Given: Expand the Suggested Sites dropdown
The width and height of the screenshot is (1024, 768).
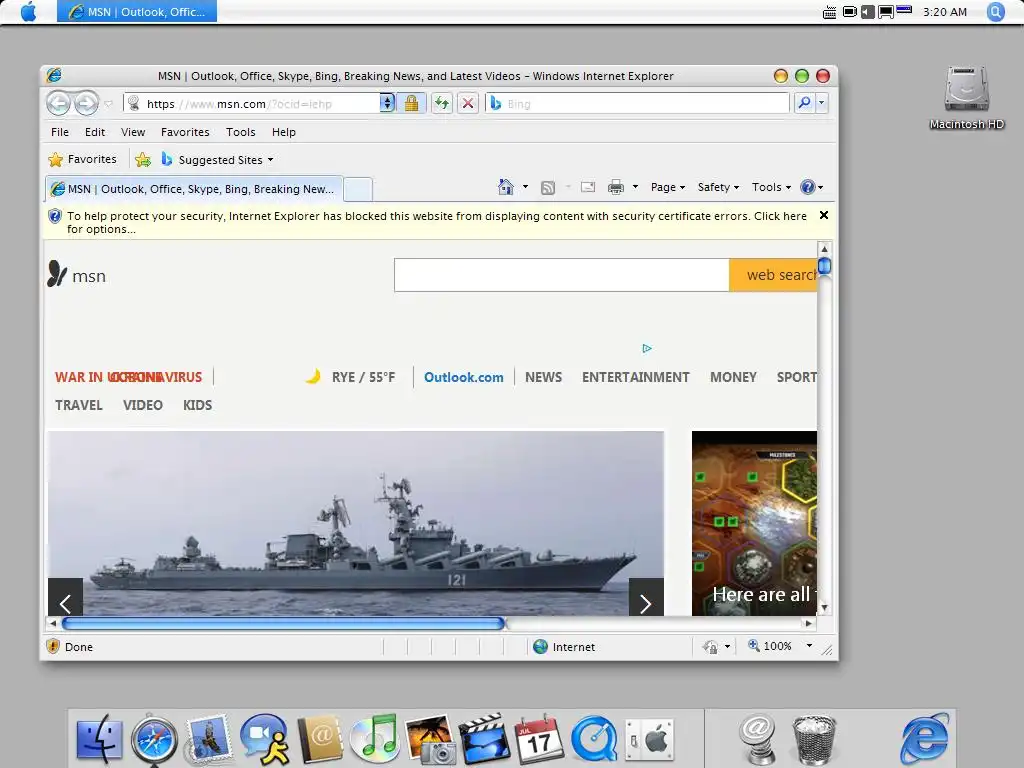Looking at the screenshot, I should coord(270,160).
